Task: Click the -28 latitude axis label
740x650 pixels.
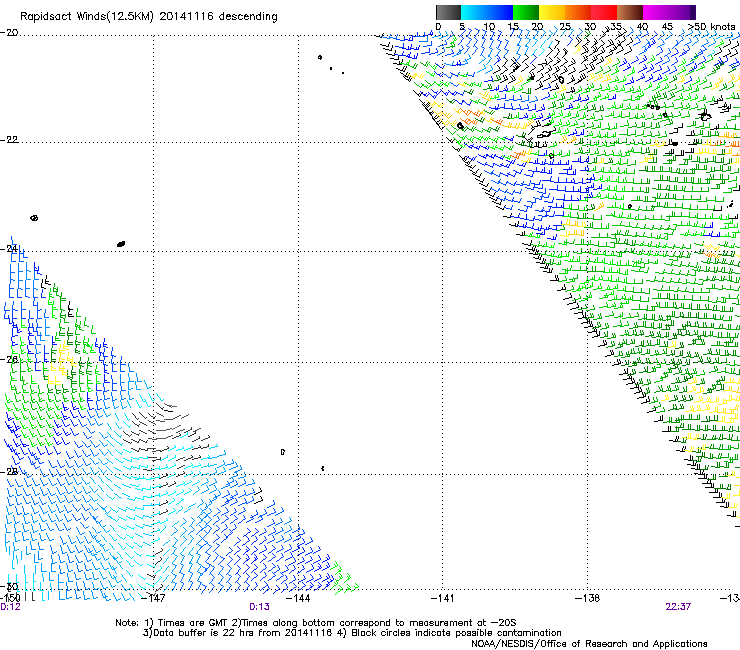Action: pyautogui.click(x=9, y=472)
